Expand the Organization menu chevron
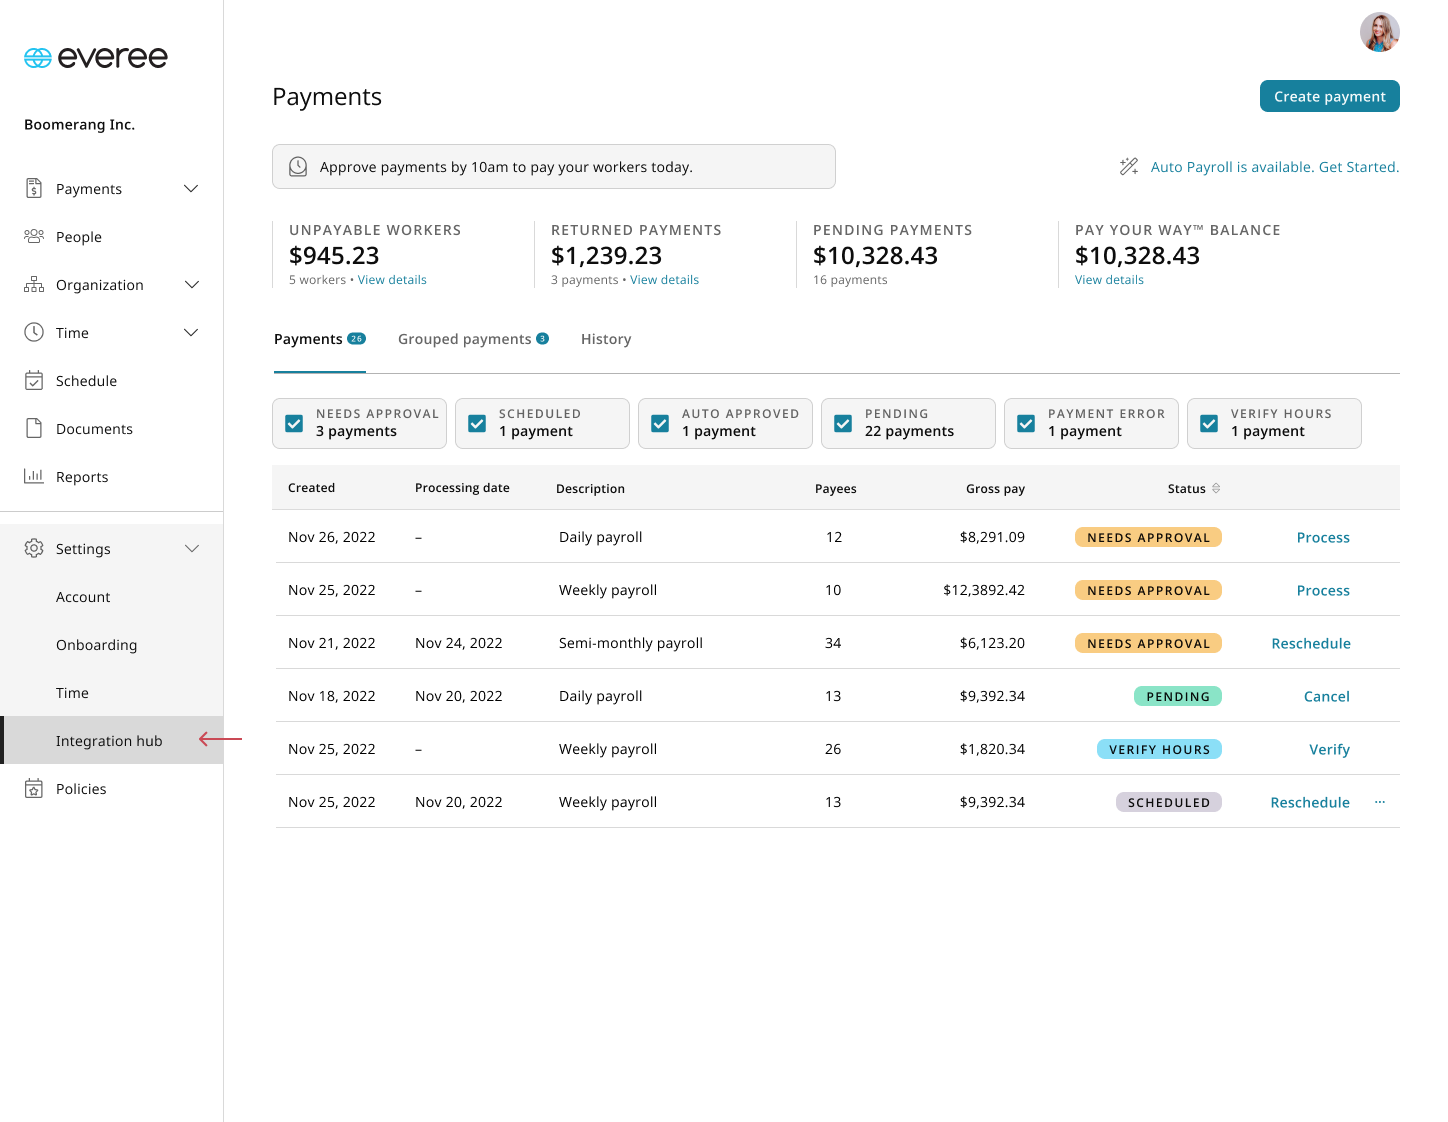This screenshot has height=1122, width=1448. pos(191,285)
